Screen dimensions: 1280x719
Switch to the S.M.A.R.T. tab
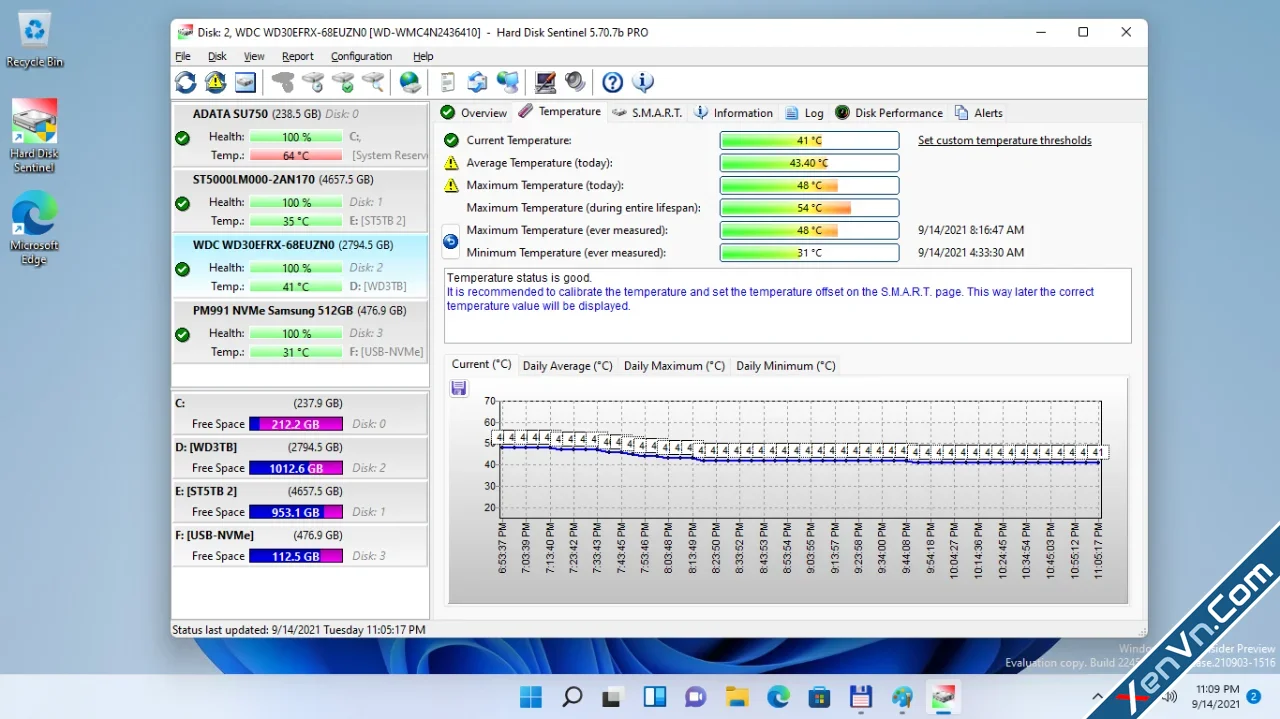[x=647, y=113]
